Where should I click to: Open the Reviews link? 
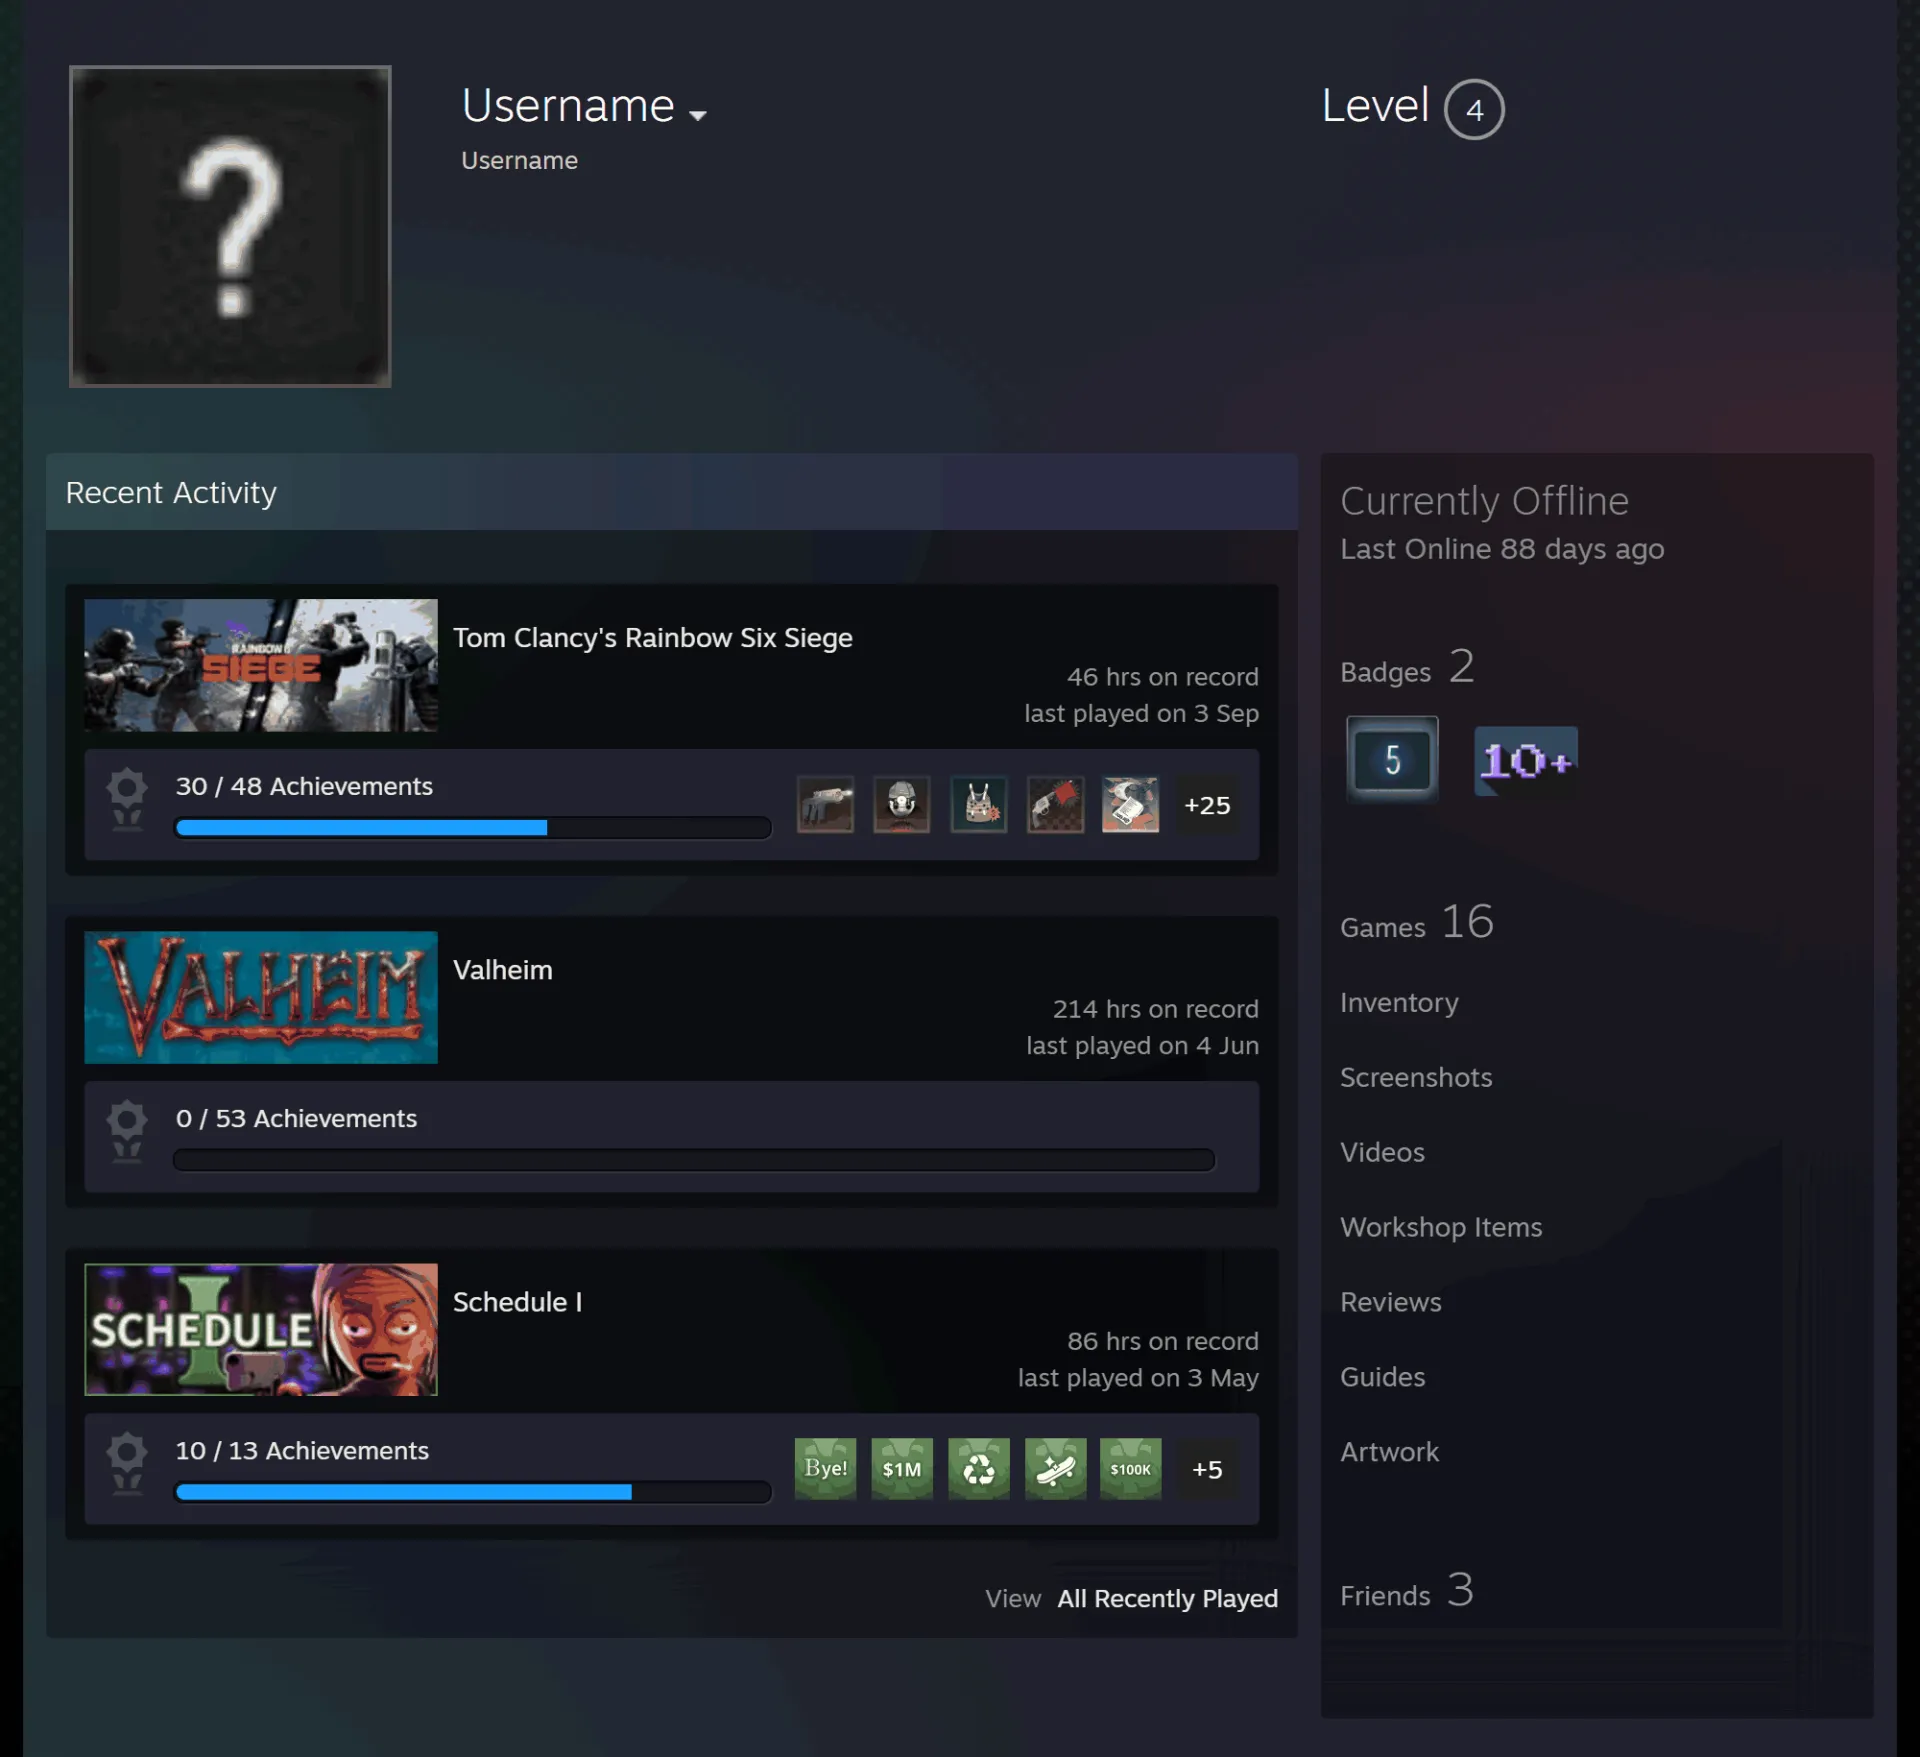click(x=1391, y=1302)
